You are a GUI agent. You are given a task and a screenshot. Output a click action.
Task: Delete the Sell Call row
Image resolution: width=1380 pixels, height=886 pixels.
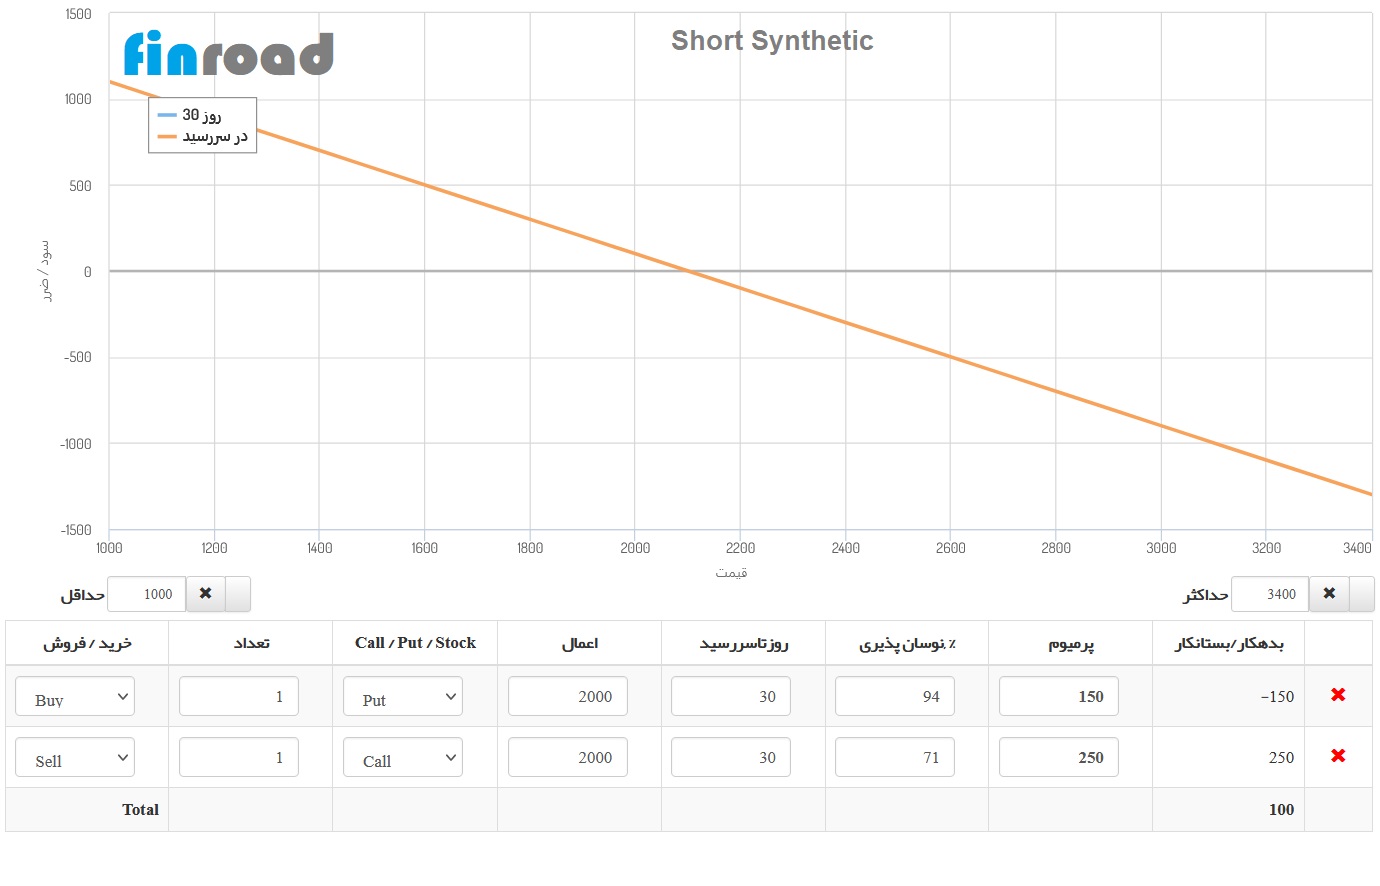(x=1338, y=756)
